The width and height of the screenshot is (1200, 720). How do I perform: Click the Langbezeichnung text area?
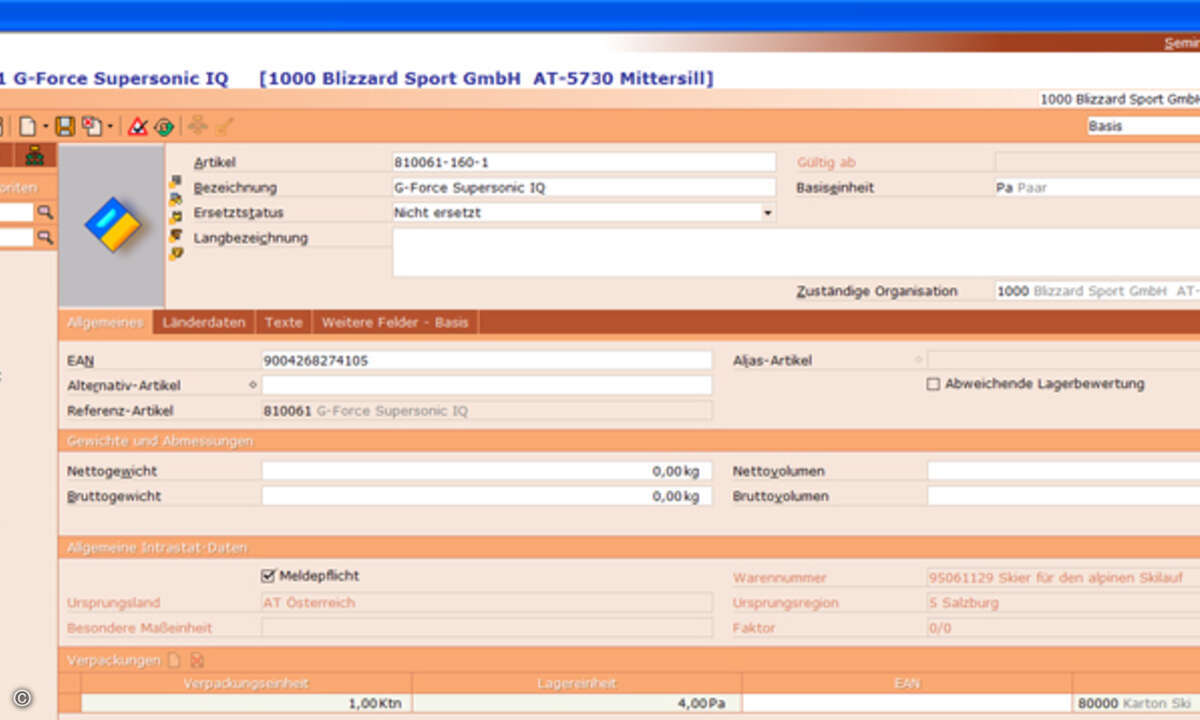796,252
